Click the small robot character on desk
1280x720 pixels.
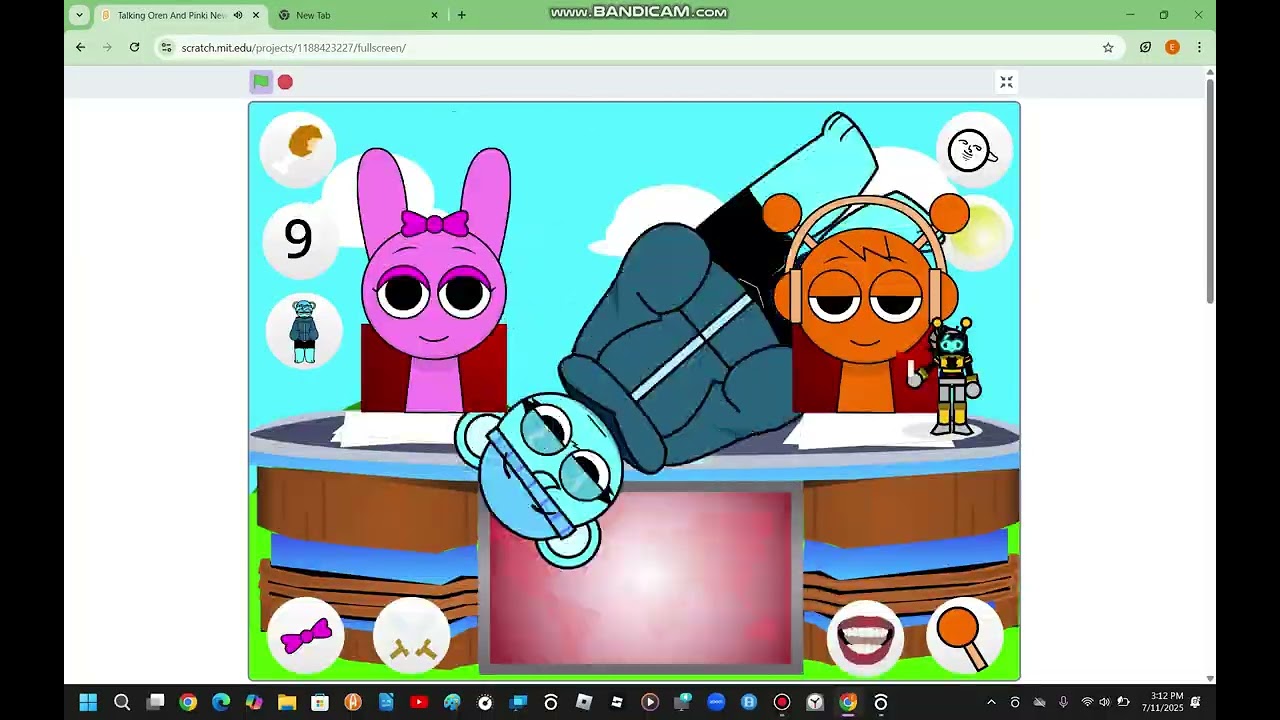pos(952,376)
